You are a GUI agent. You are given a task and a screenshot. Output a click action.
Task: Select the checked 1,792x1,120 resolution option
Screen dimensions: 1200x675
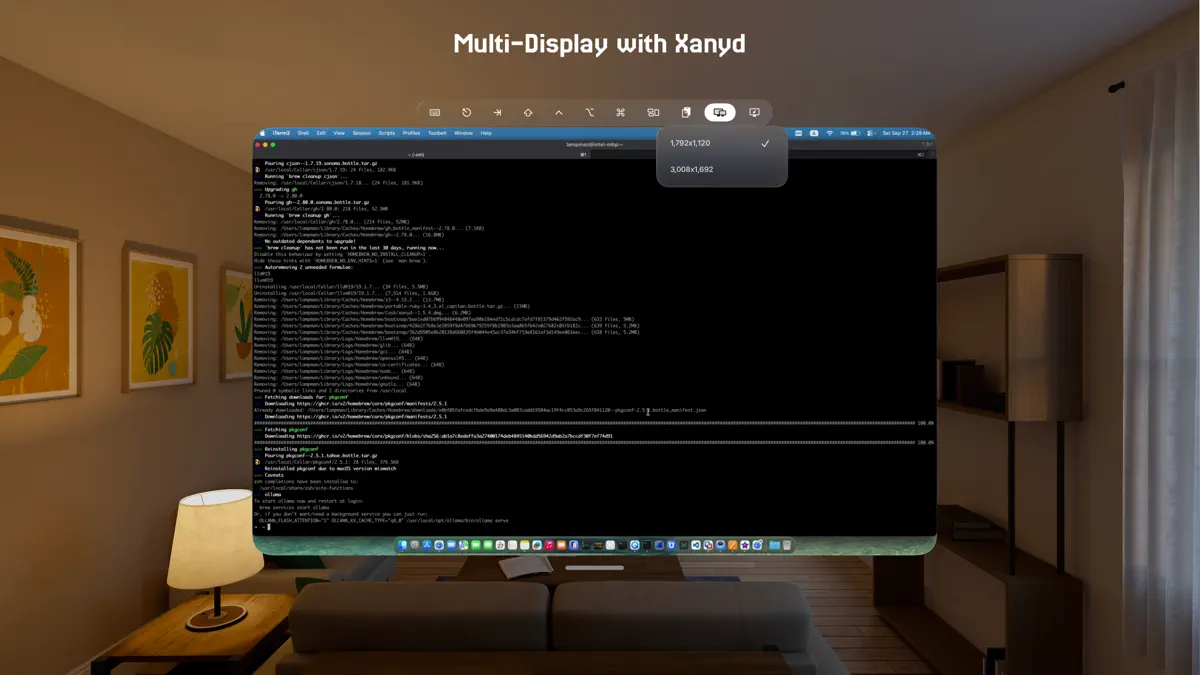click(x=700, y=143)
